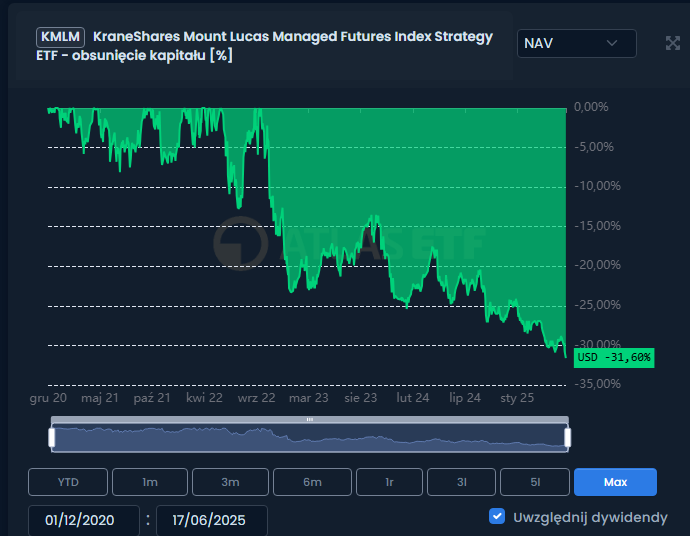
Task: Toggle the Uwzględnij dywidendy checkbox
Action: 497,517
